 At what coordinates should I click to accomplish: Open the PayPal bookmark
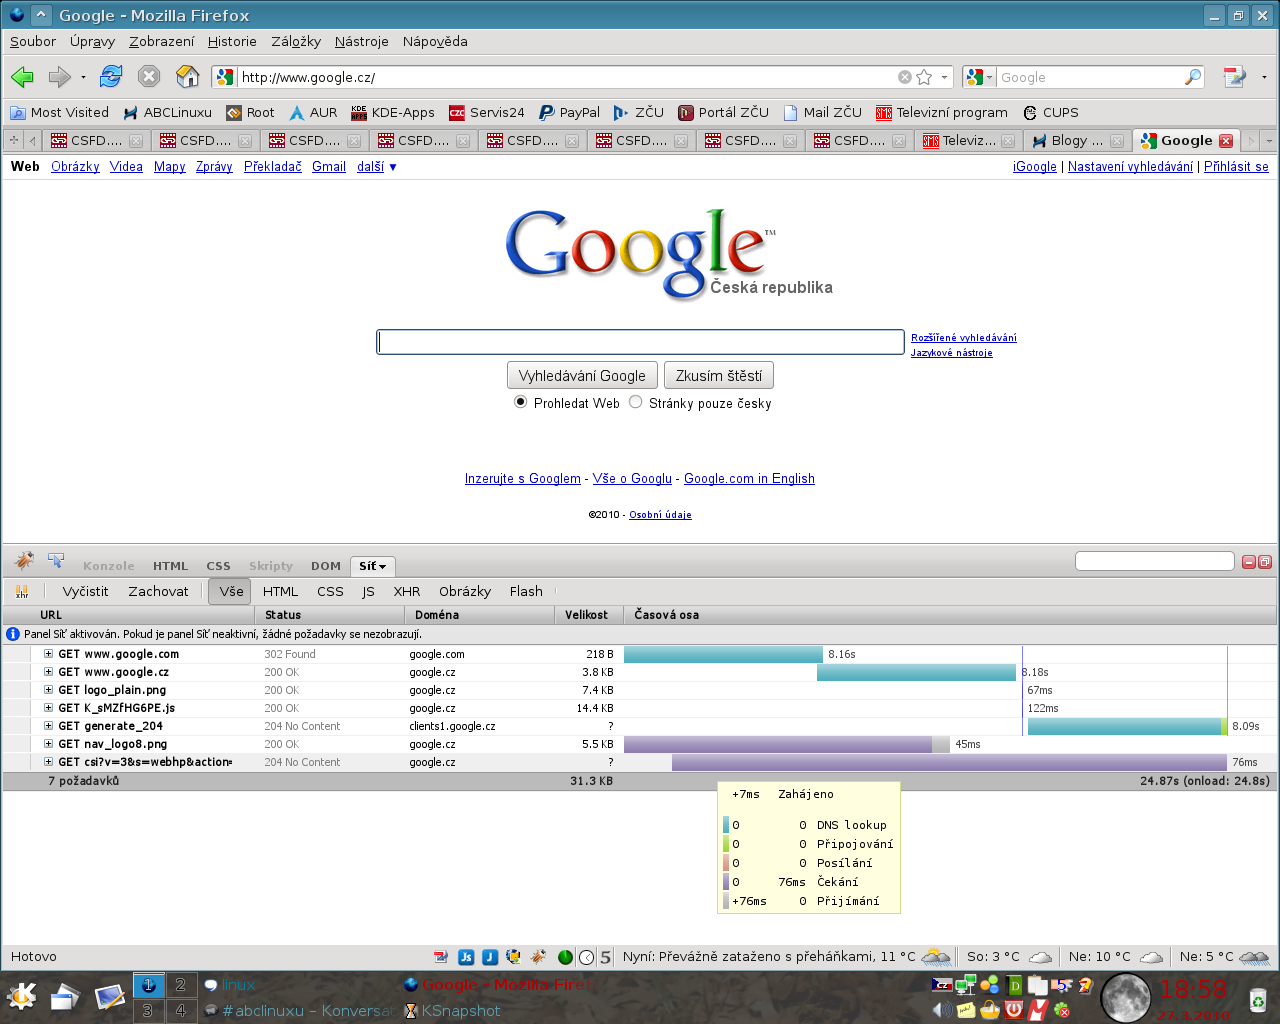pyautogui.click(x=569, y=112)
